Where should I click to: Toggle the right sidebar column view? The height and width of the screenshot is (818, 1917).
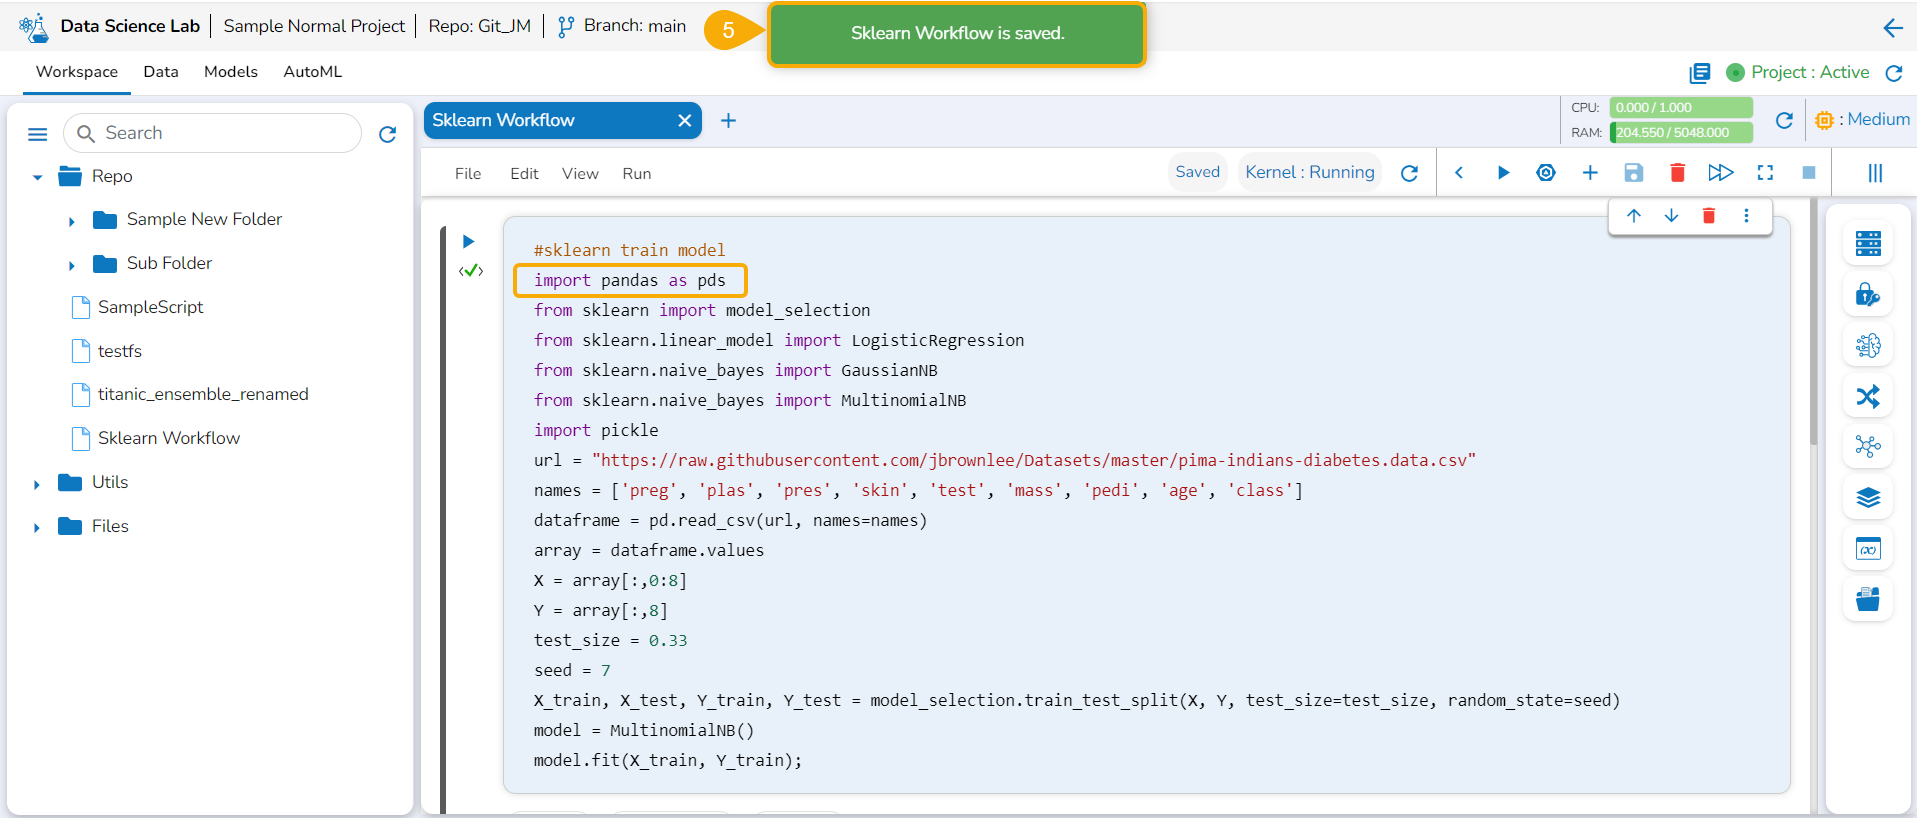pyautogui.click(x=1875, y=173)
